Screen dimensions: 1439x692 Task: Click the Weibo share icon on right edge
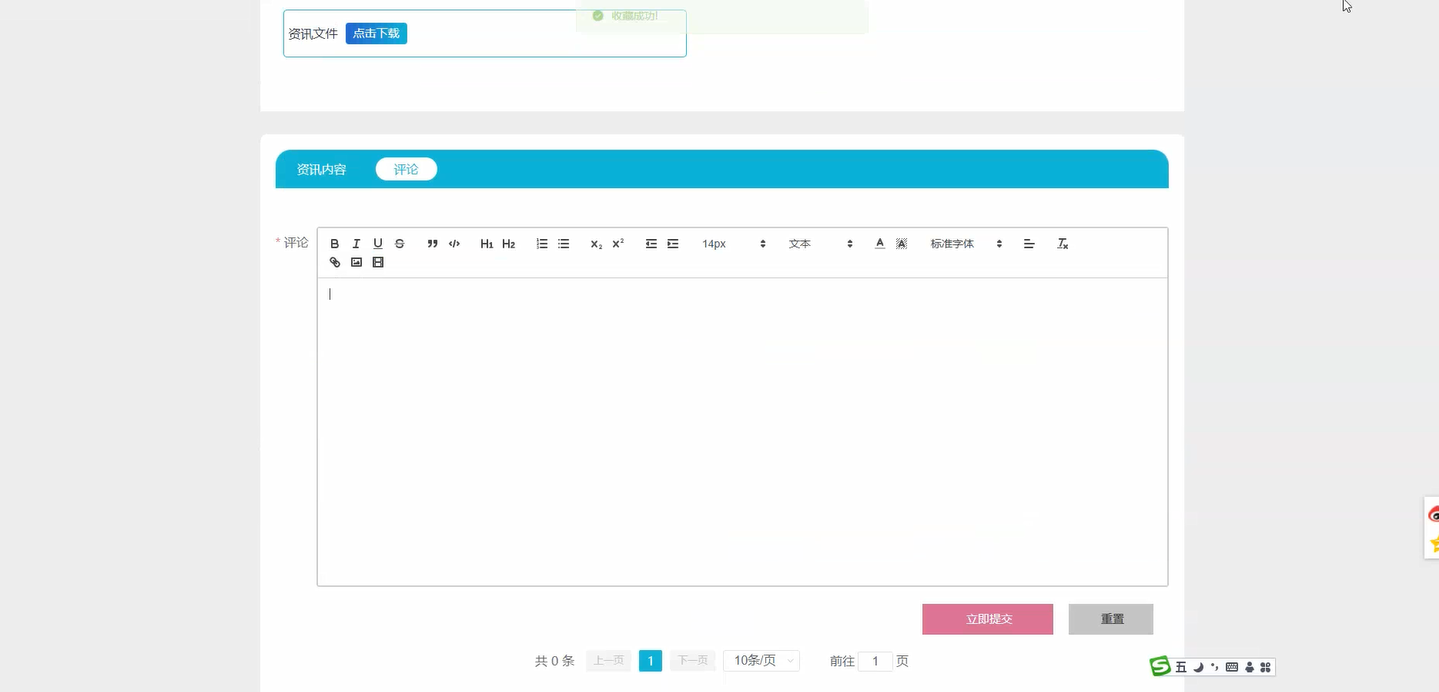pos(1433,514)
